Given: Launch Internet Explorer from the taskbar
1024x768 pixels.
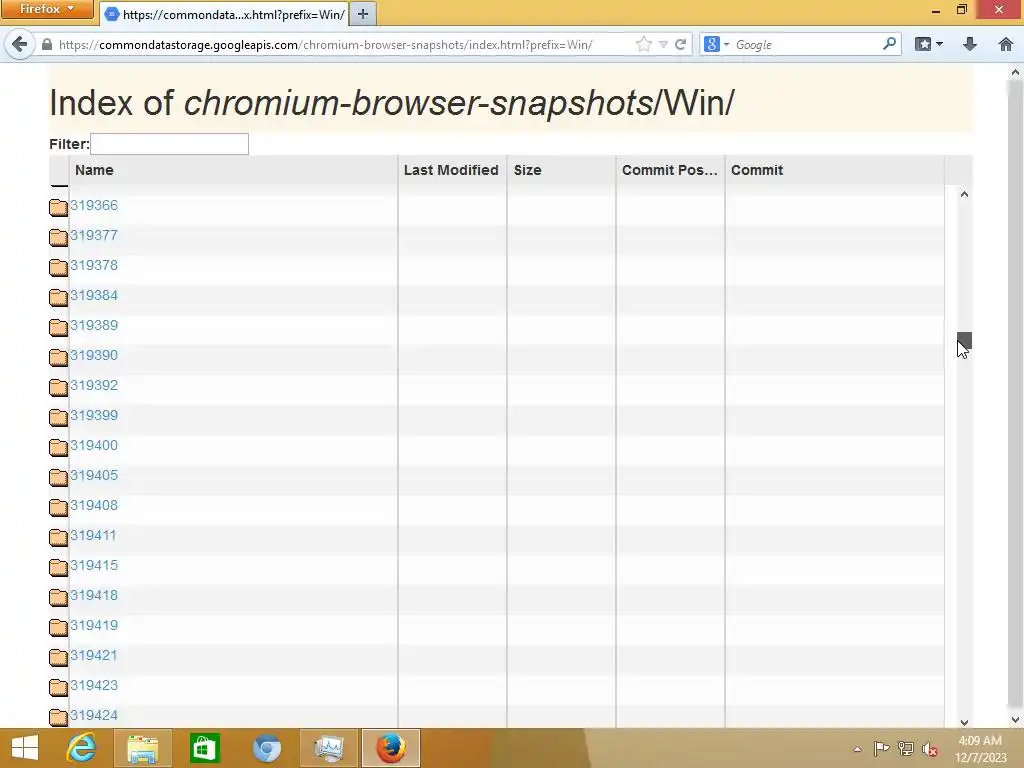Looking at the screenshot, I should point(81,748).
